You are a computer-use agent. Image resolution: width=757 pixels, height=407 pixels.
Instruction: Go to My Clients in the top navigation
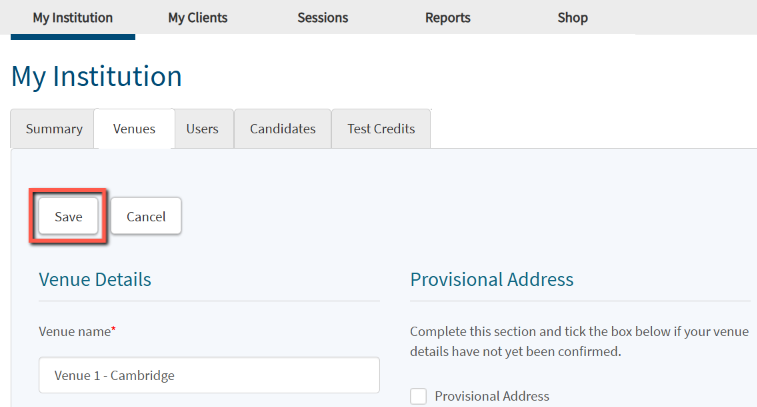[x=197, y=18]
